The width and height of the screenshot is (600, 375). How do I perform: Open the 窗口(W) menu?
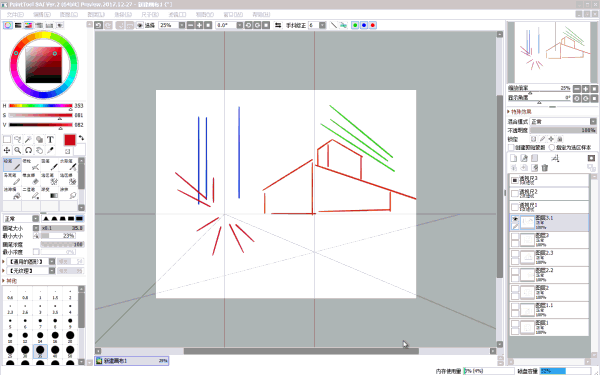pos(233,15)
